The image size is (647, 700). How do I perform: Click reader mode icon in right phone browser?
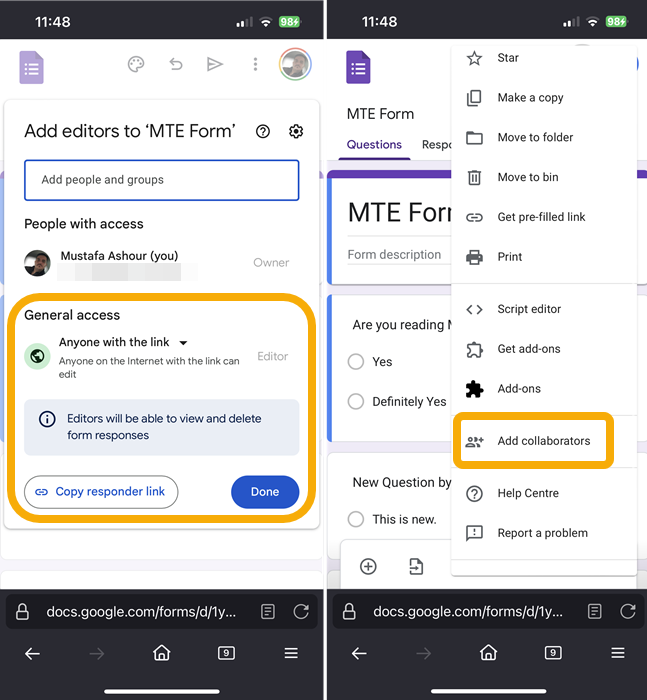point(594,612)
